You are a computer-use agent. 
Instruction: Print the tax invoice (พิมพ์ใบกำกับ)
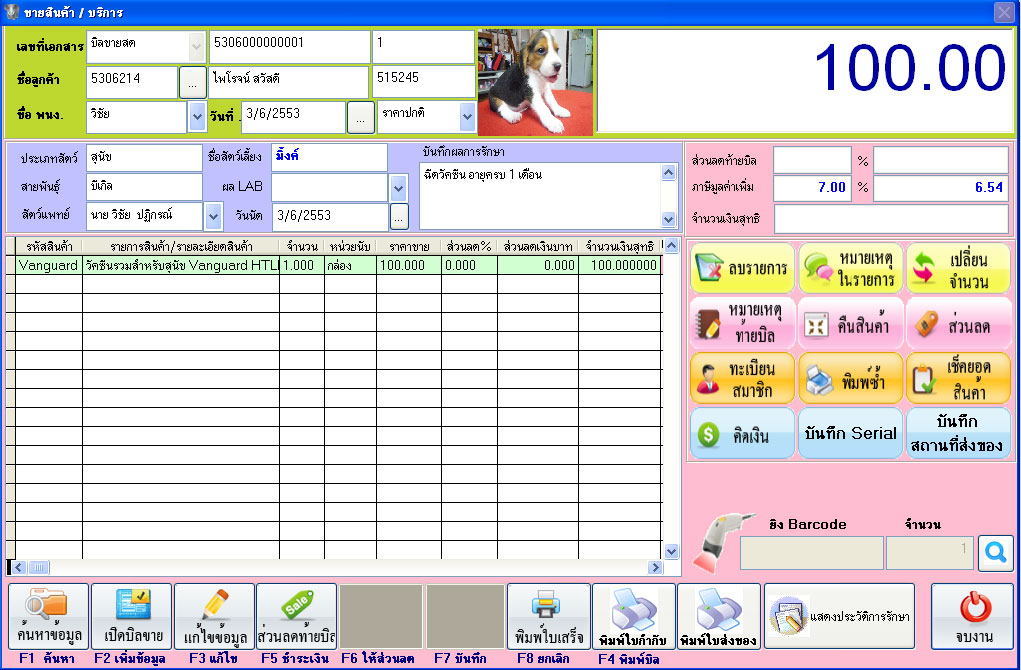[x=633, y=615]
